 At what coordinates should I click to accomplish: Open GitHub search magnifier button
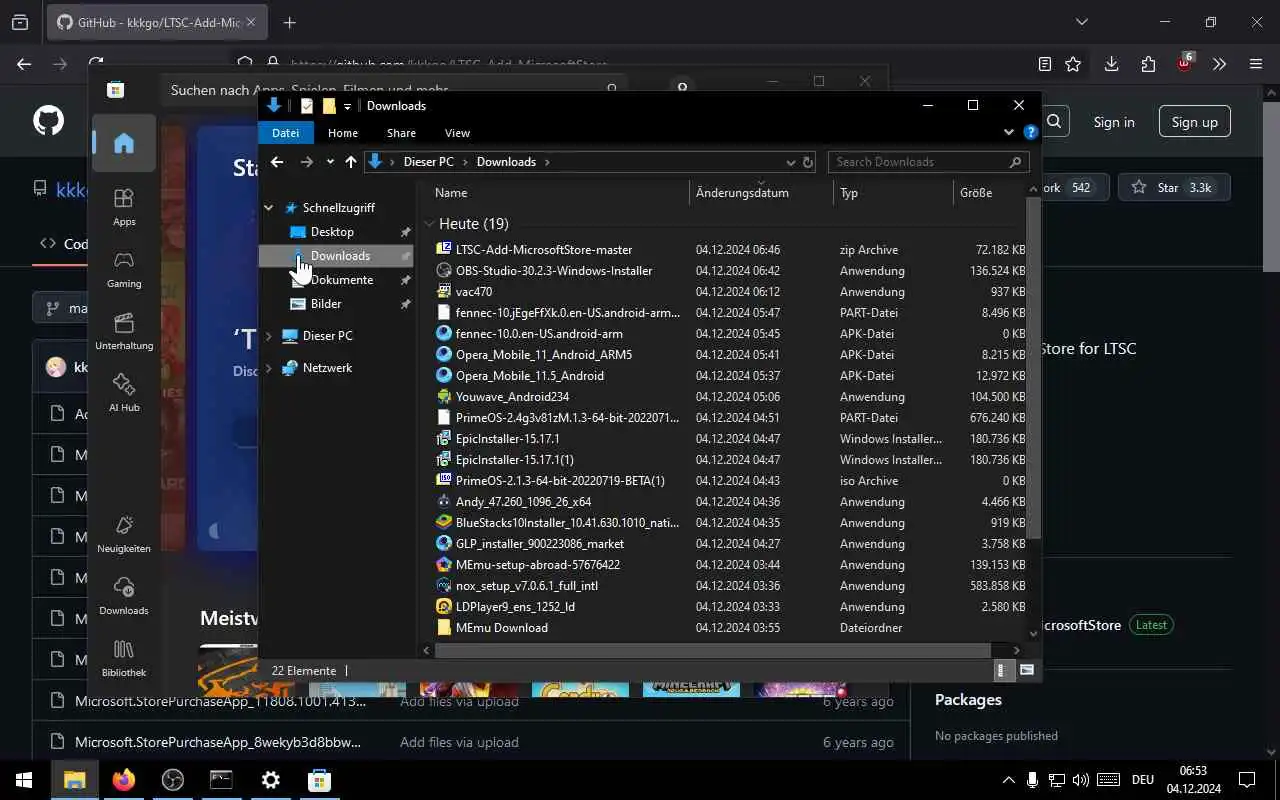coord(1054,122)
